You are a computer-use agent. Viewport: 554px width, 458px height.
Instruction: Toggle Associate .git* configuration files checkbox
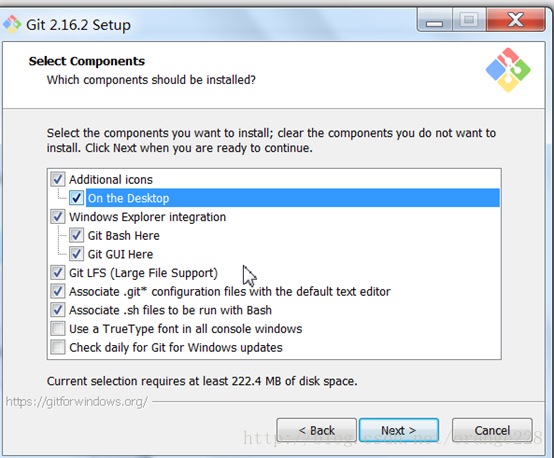(58, 291)
